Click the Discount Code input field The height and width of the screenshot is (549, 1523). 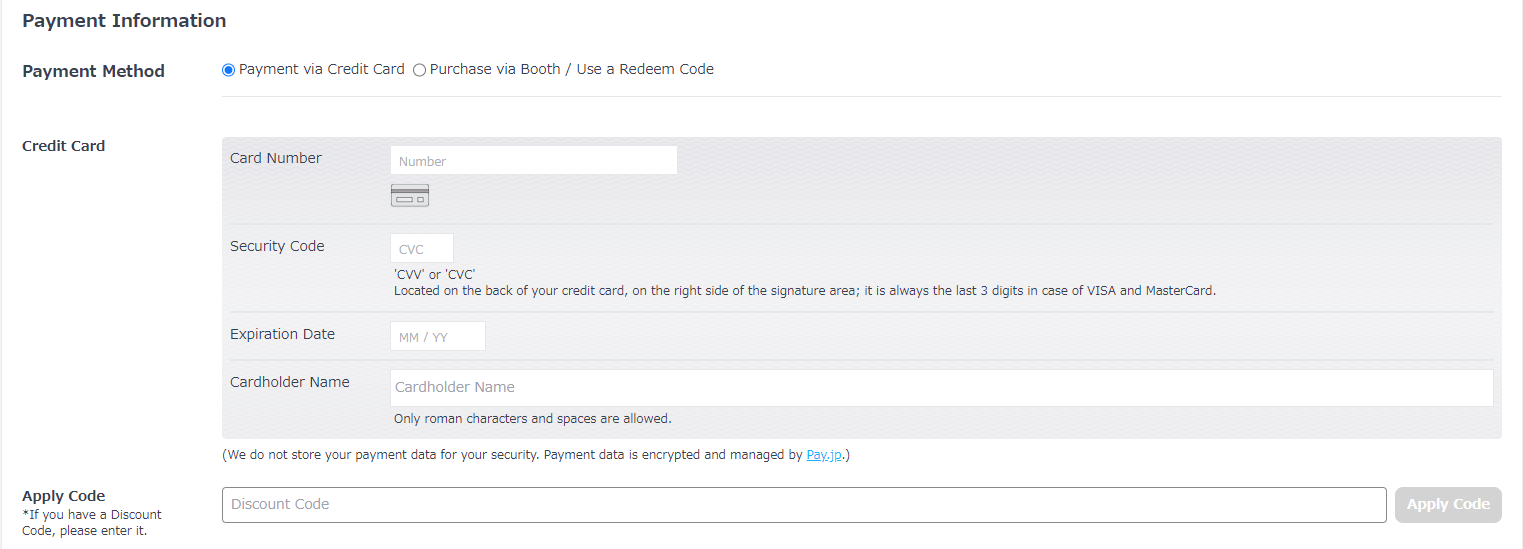pos(803,505)
